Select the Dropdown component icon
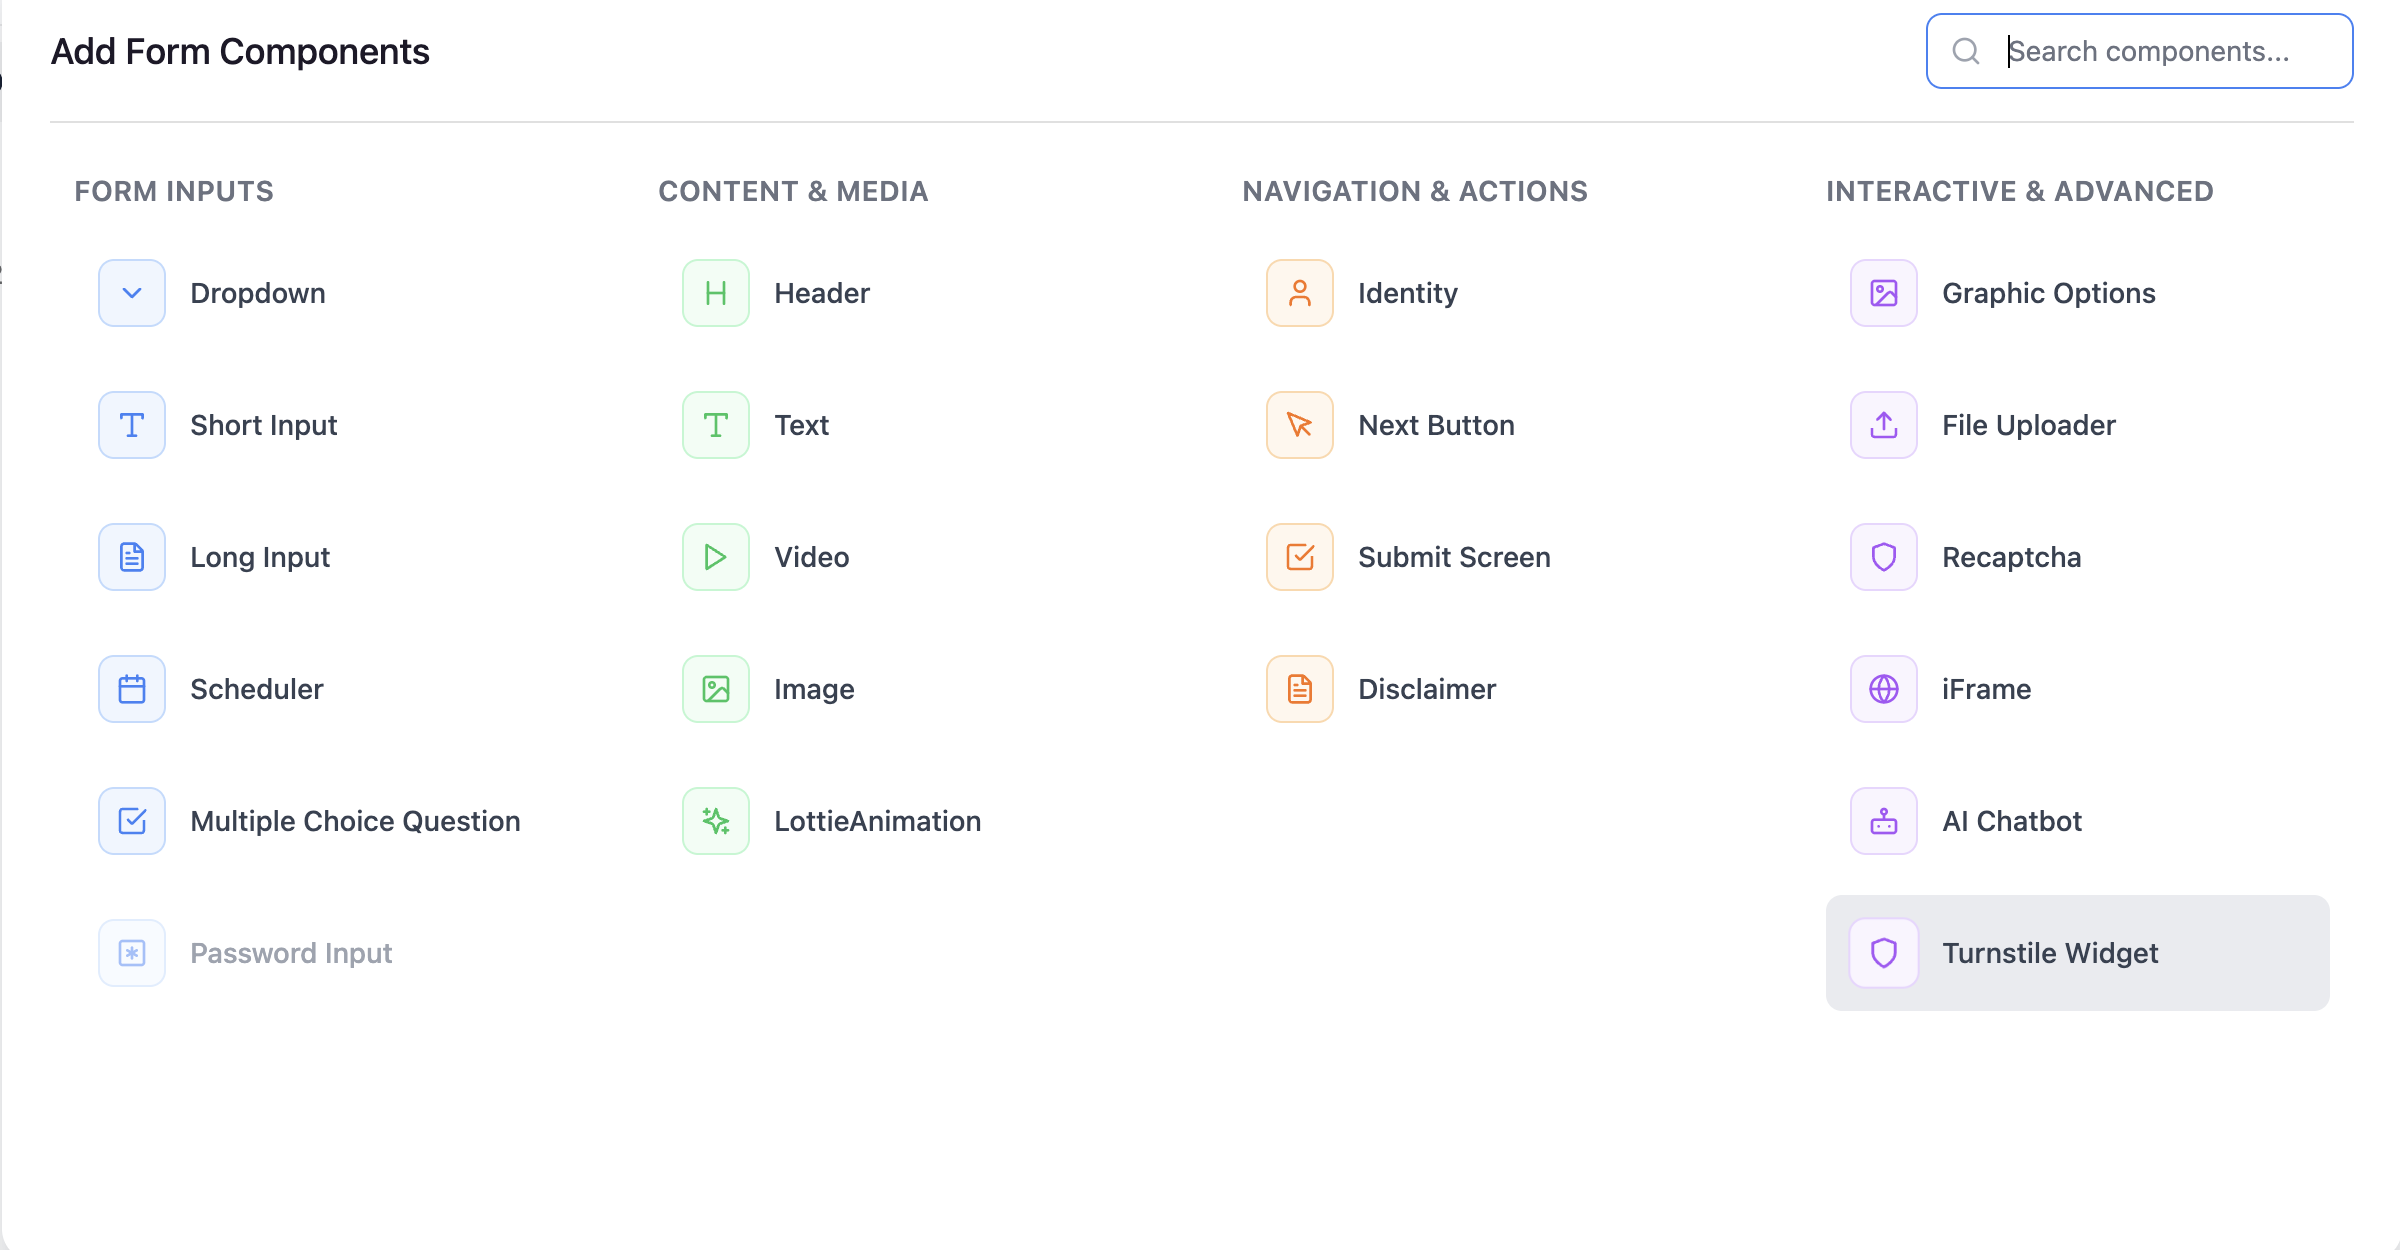This screenshot has height=1250, width=2400. coord(131,292)
